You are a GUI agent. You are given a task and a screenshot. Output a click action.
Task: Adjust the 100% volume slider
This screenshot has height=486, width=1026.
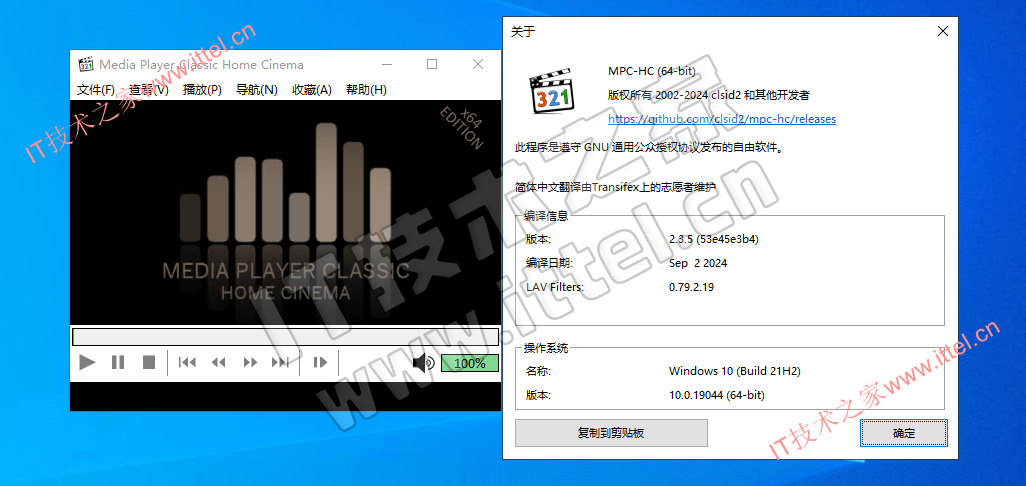(x=470, y=363)
